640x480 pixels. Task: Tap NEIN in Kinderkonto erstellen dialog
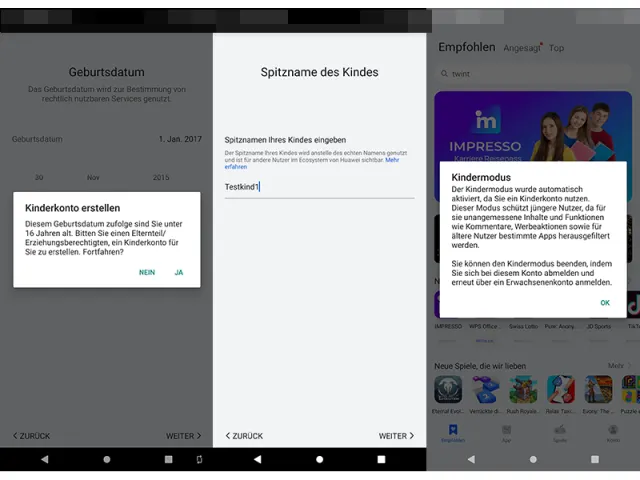pyautogui.click(x=147, y=272)
